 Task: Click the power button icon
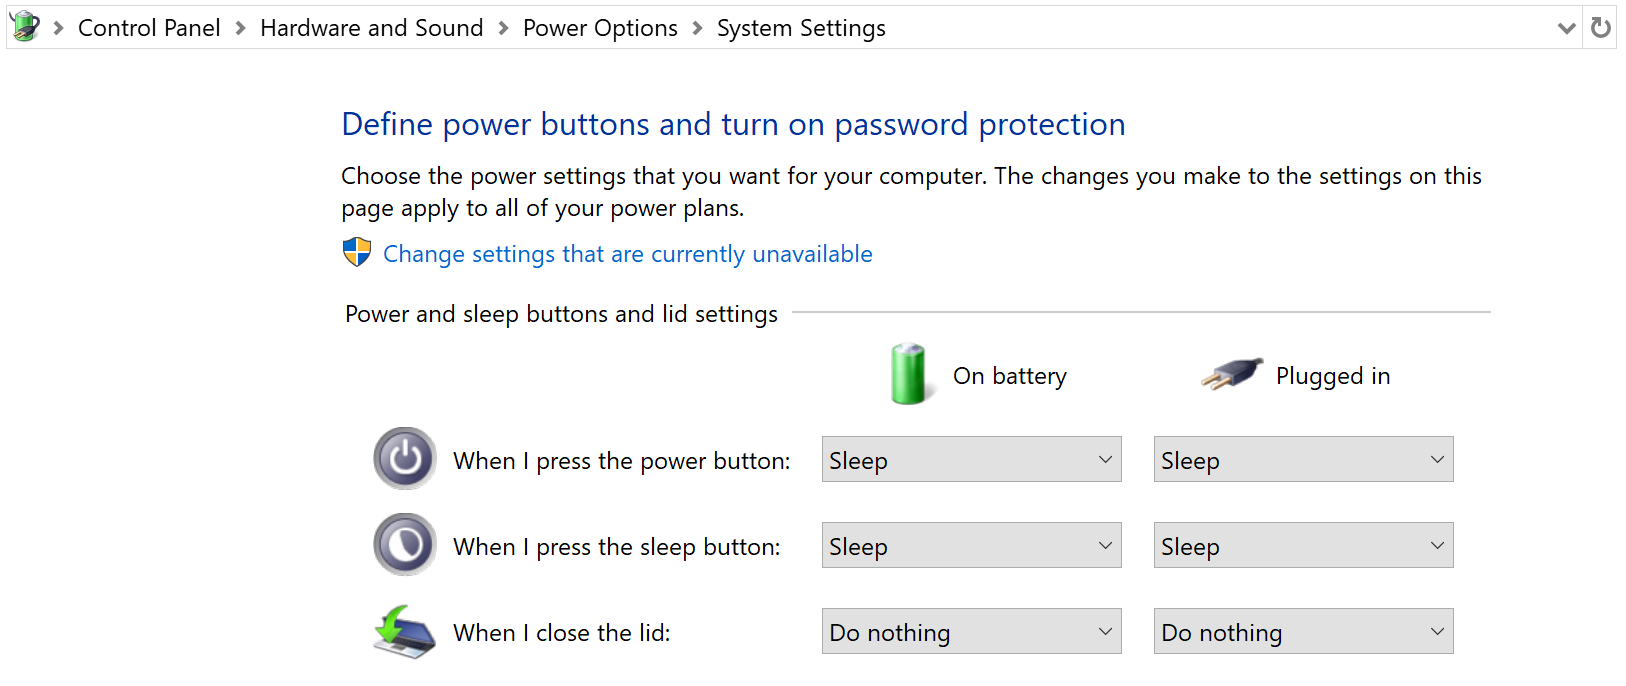405,459
